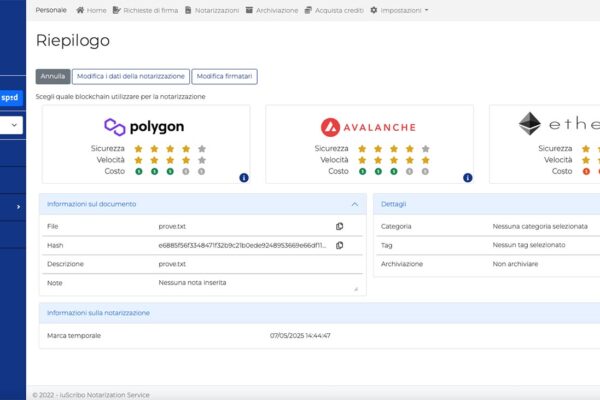The image size is (600, 400).
Task: Click 'Nessun tag selezionato' text
Action: pyautogui.click(x=529, y=245)
